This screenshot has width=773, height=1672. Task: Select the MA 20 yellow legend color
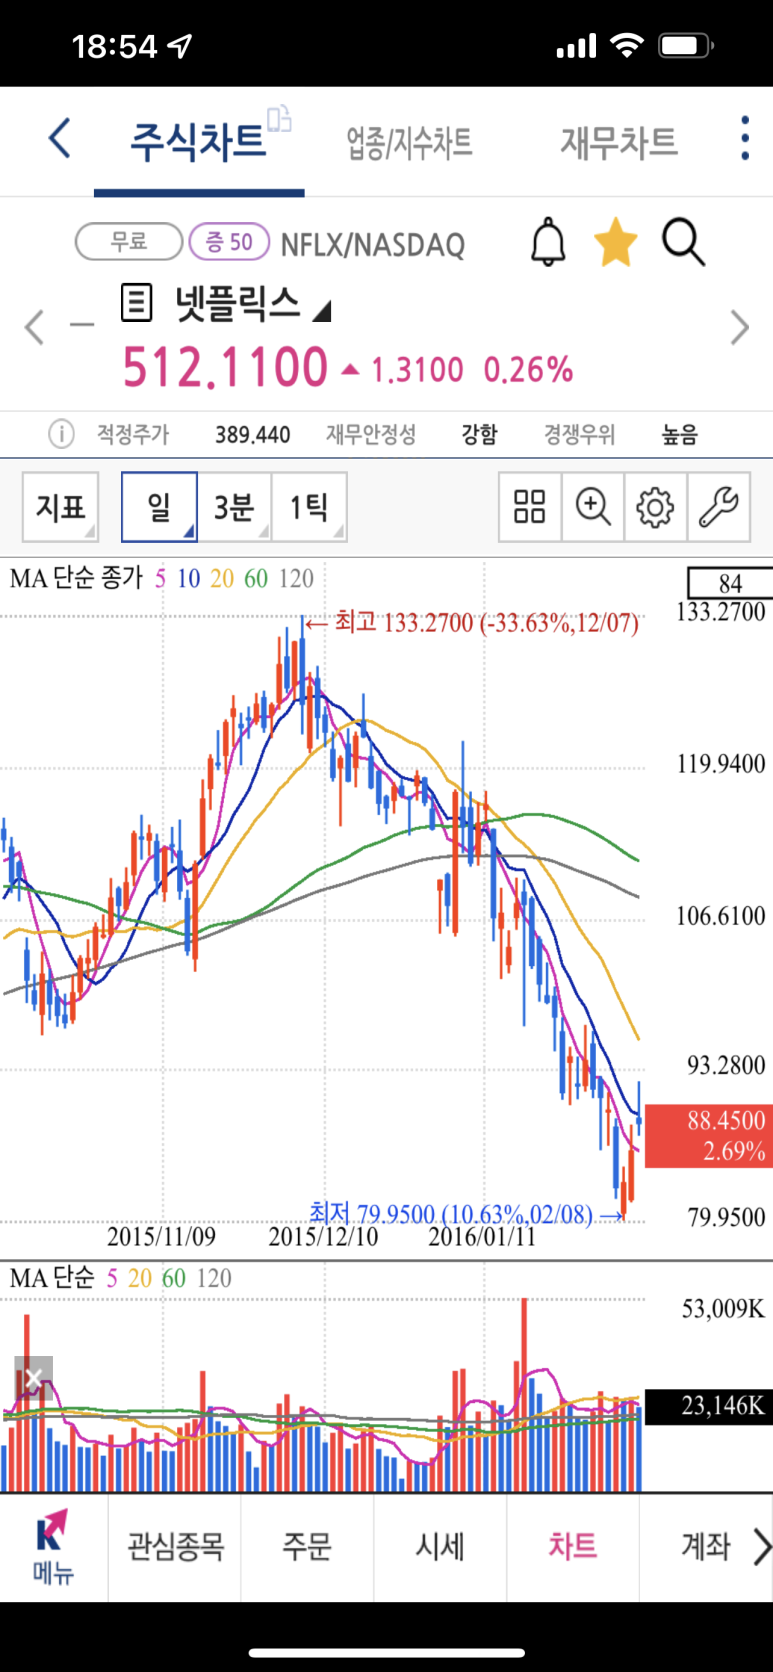(x=222, y=579)
